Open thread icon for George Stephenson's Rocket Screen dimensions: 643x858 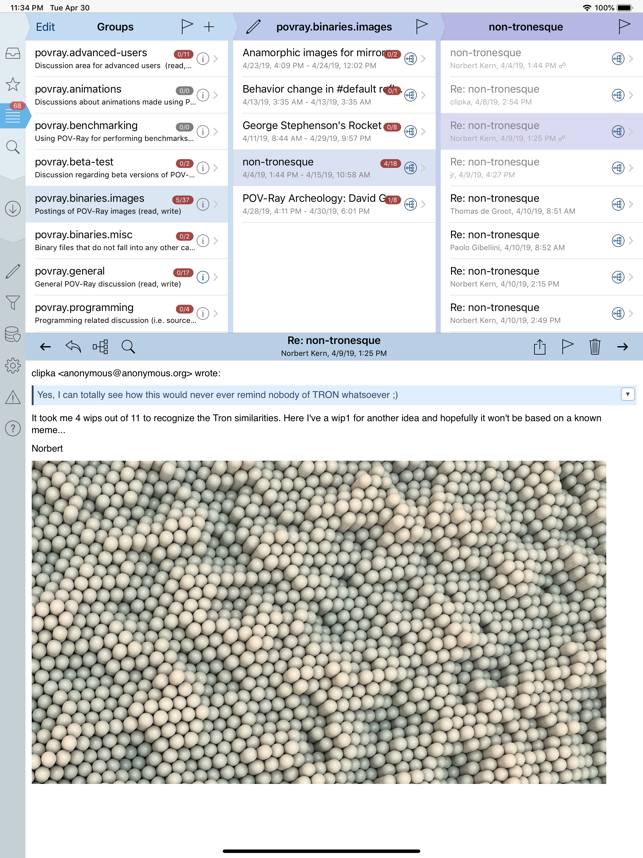coord(410,131)
